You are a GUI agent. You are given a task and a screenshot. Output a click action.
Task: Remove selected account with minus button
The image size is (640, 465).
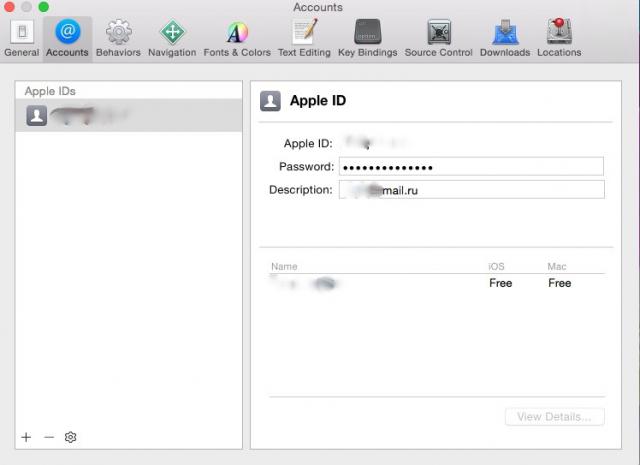coord(49,437)
